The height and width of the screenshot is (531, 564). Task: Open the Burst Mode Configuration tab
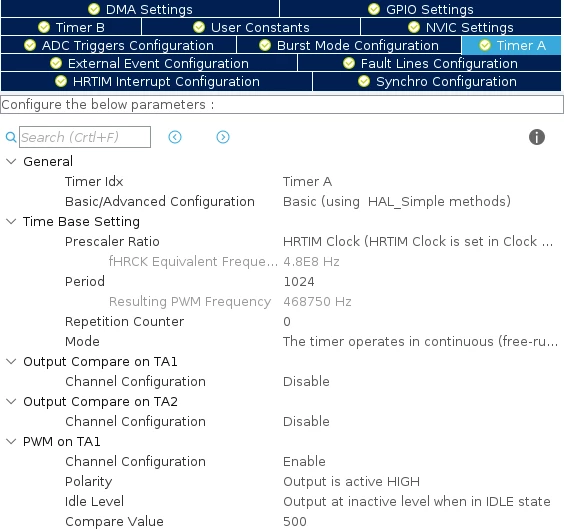click(x=349, y=45)
